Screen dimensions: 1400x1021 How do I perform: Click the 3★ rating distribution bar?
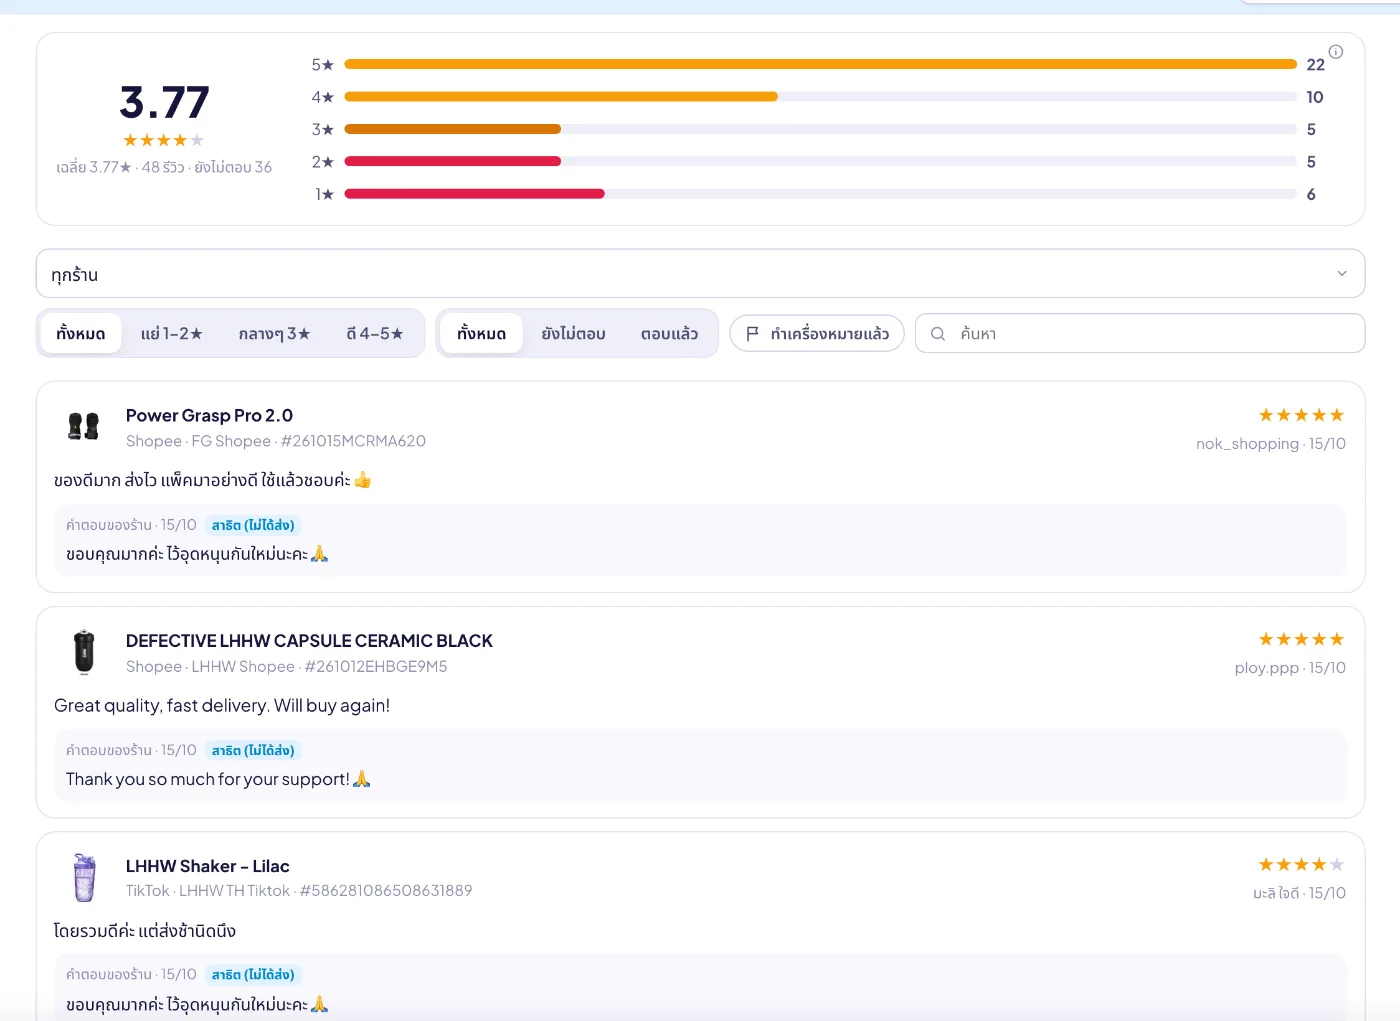point(820,129)
